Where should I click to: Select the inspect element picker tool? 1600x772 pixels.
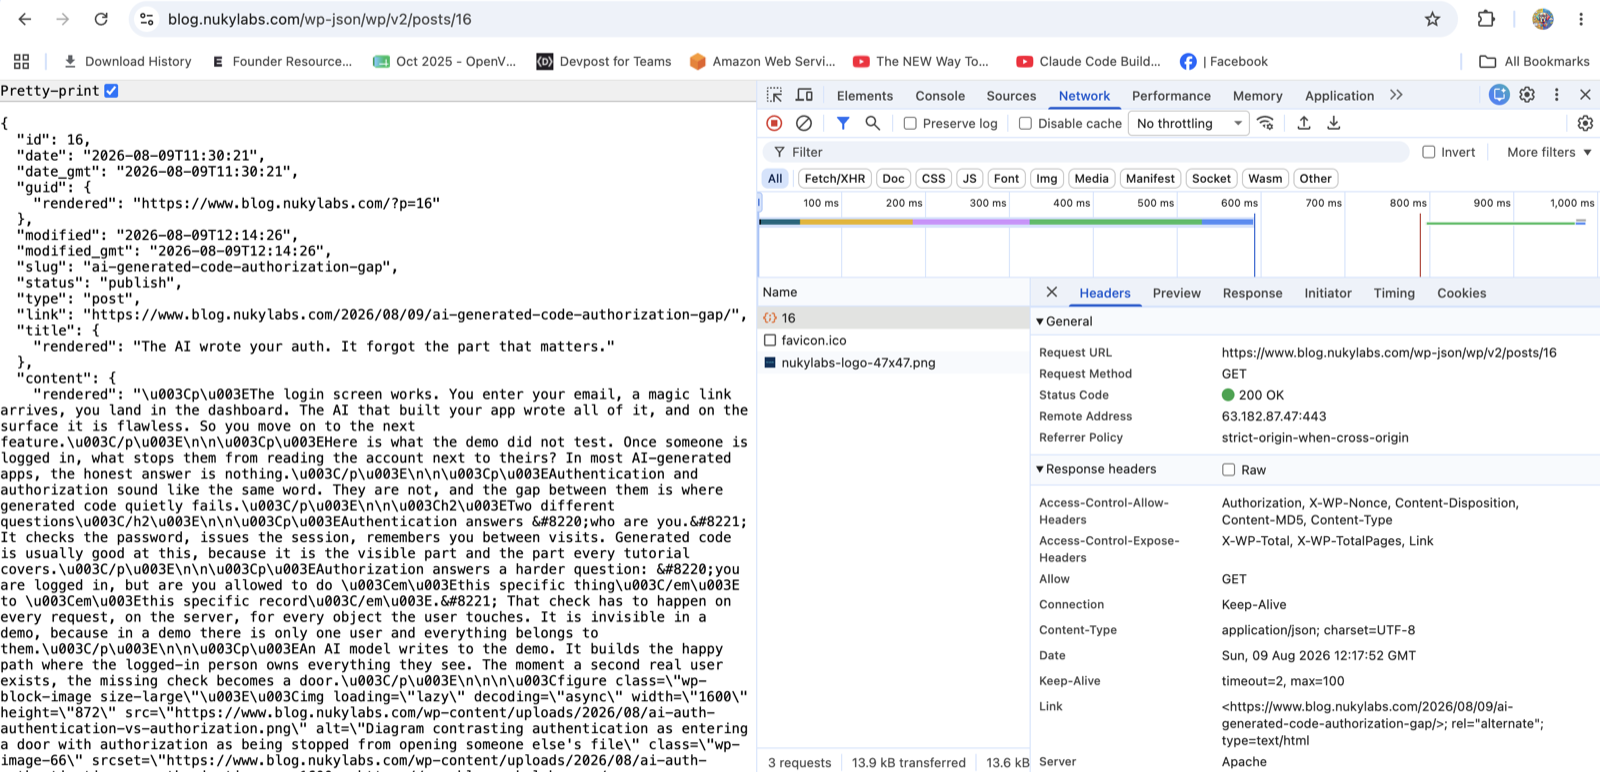click(x=774, y=95)
